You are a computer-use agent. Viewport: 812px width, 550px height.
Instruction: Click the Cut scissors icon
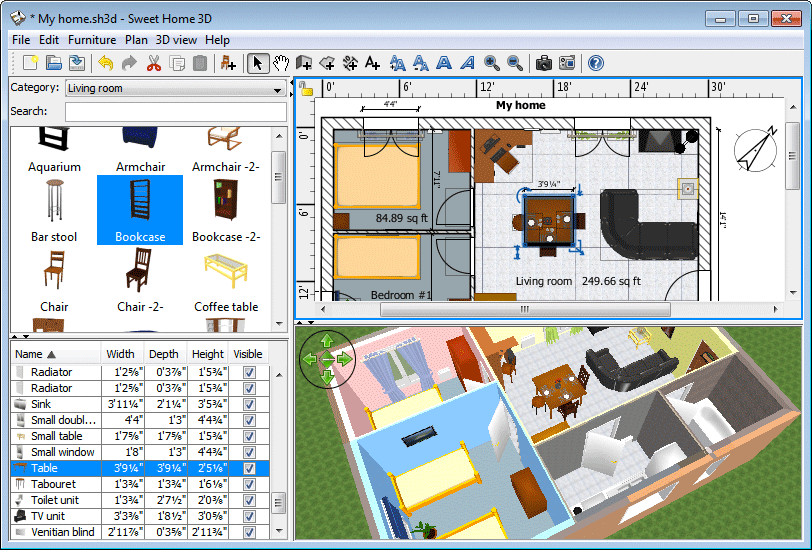click(153, 63)
